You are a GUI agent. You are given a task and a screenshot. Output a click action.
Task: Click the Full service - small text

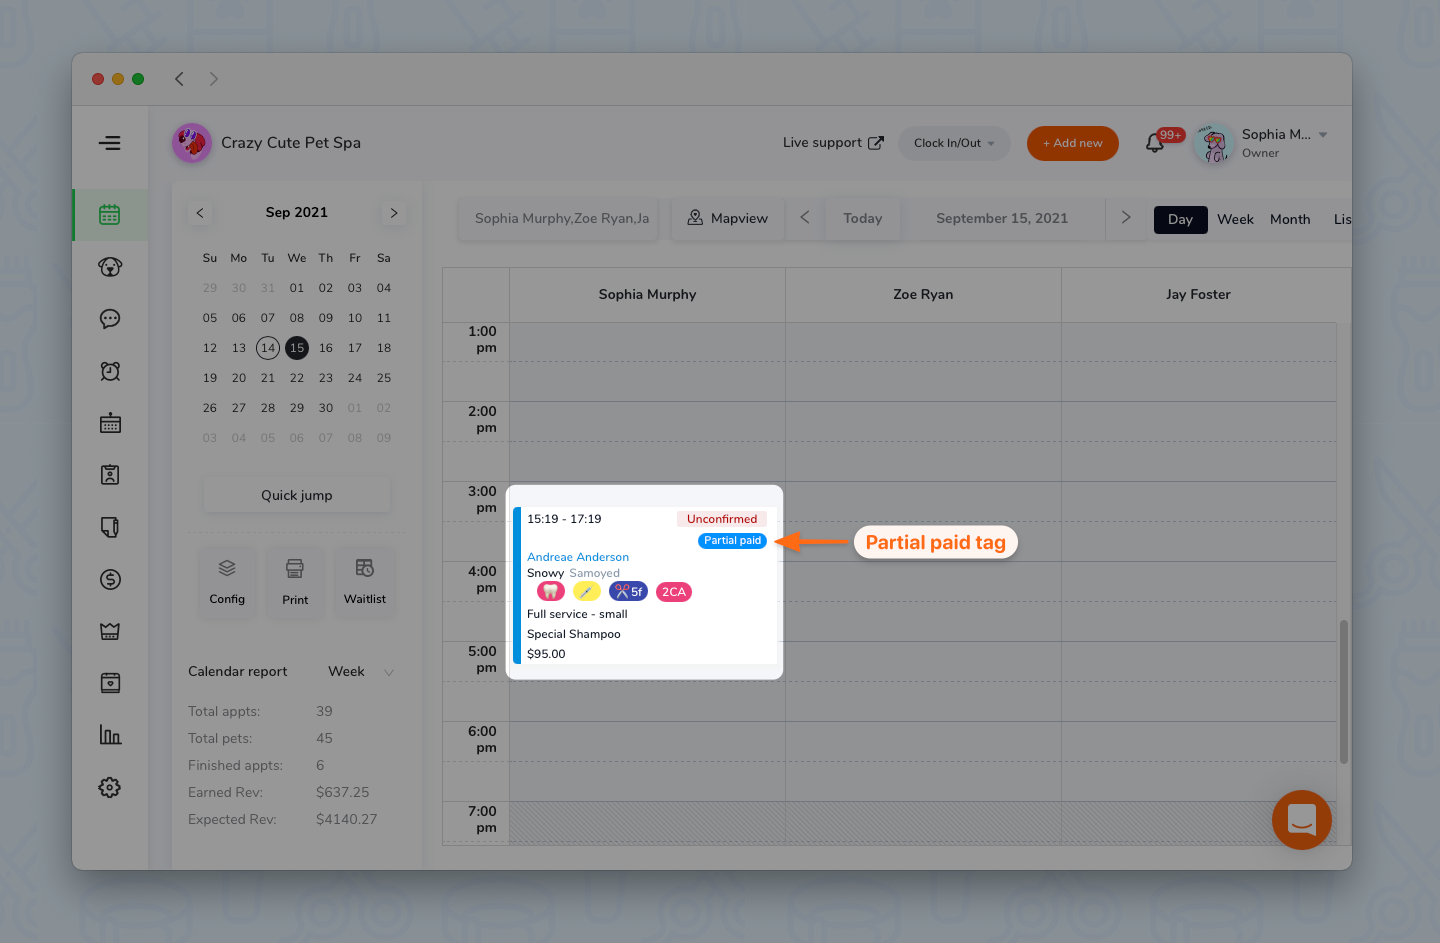click(577, 615)
